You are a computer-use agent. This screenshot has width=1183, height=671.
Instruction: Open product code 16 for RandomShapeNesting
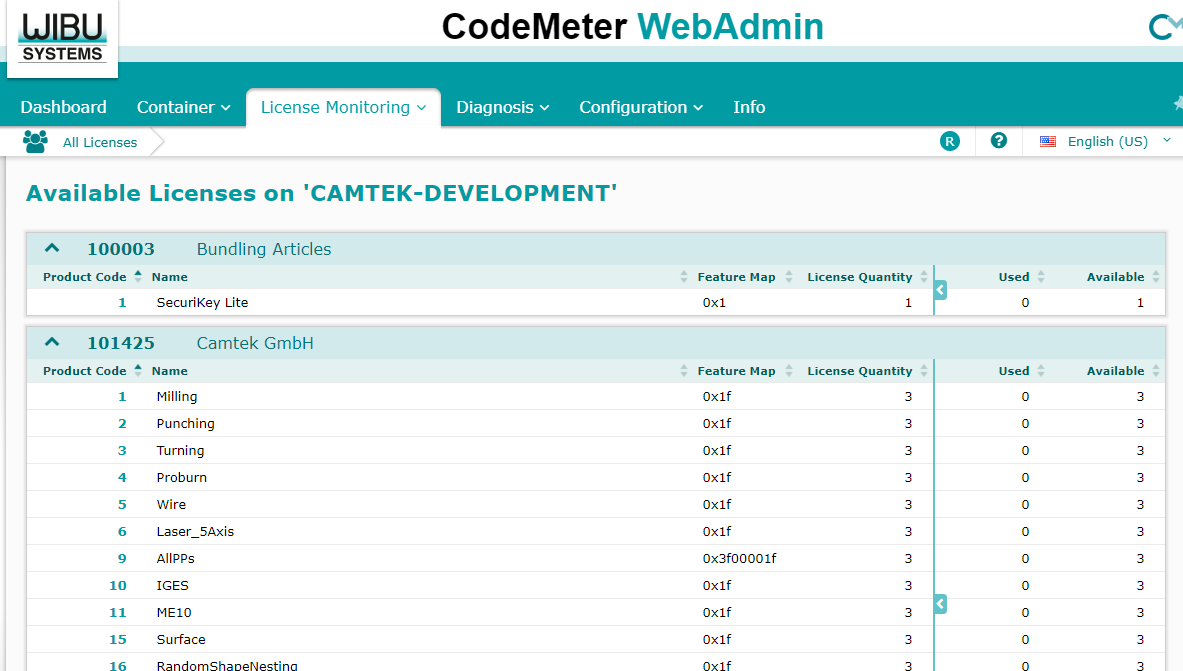coord(118,666)
